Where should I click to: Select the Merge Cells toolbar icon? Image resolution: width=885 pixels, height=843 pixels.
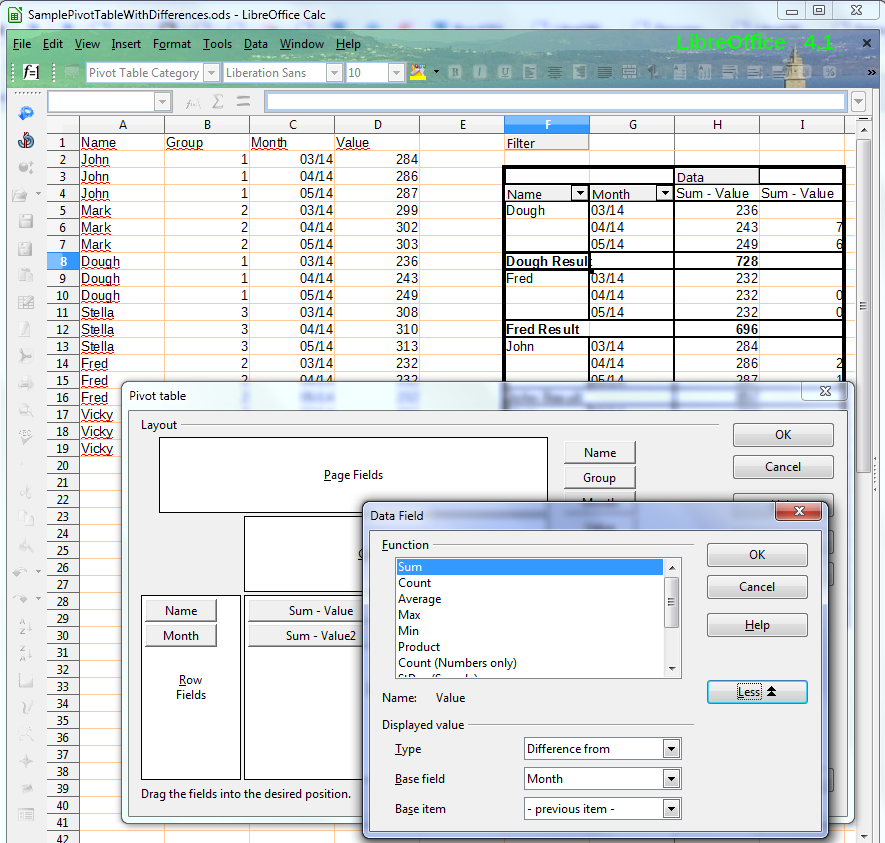coord(627,72)
